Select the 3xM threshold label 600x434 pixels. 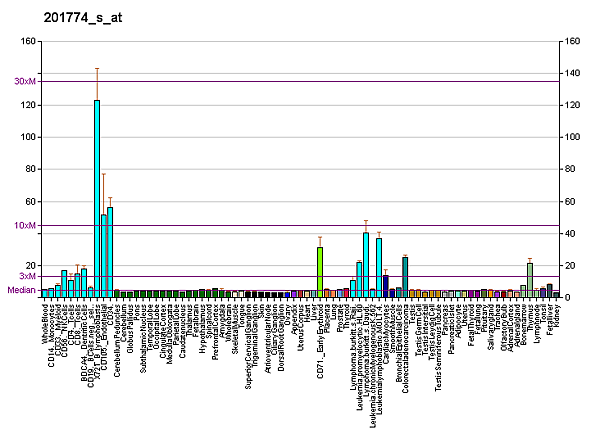[28, 276]
